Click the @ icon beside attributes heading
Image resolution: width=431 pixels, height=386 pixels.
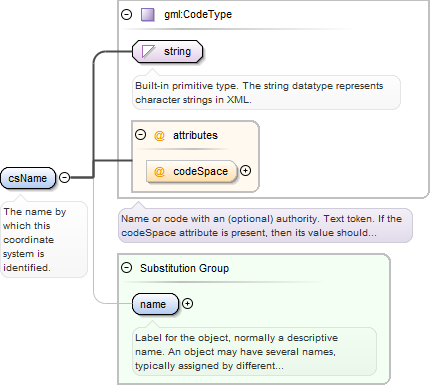[159, 135]
